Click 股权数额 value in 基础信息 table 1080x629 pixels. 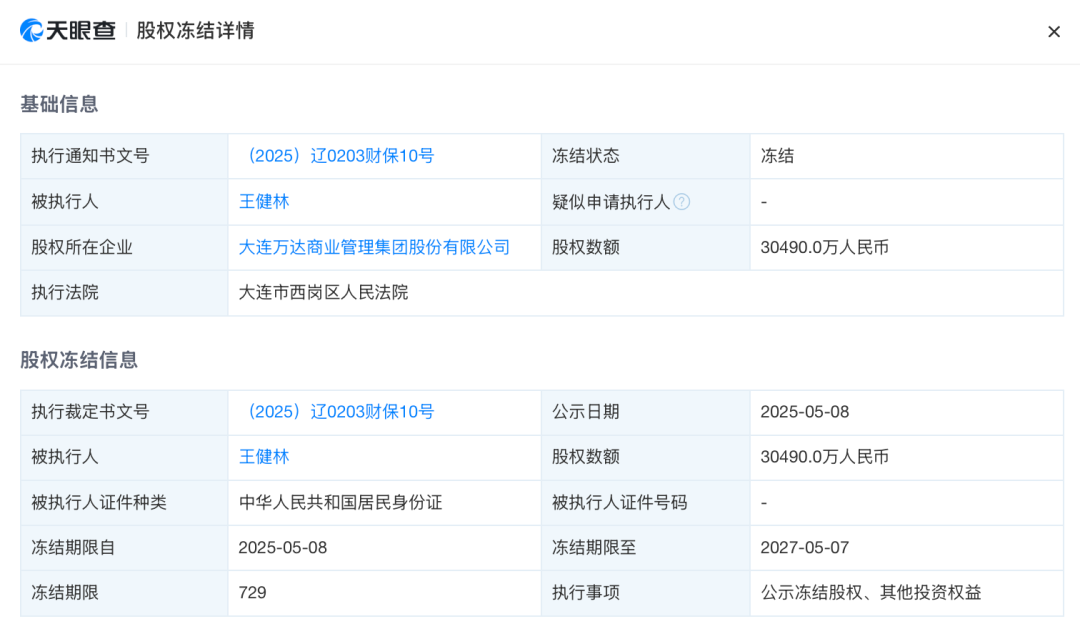824,247
